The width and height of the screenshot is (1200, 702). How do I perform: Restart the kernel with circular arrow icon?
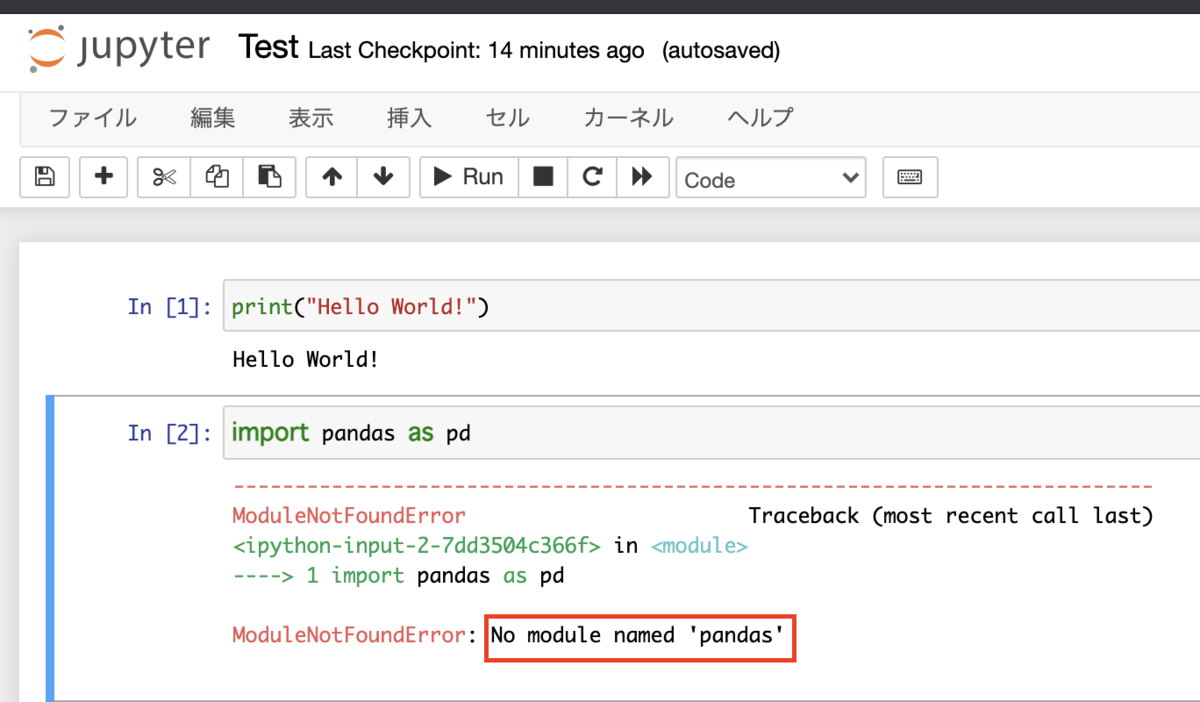[592, 177]
